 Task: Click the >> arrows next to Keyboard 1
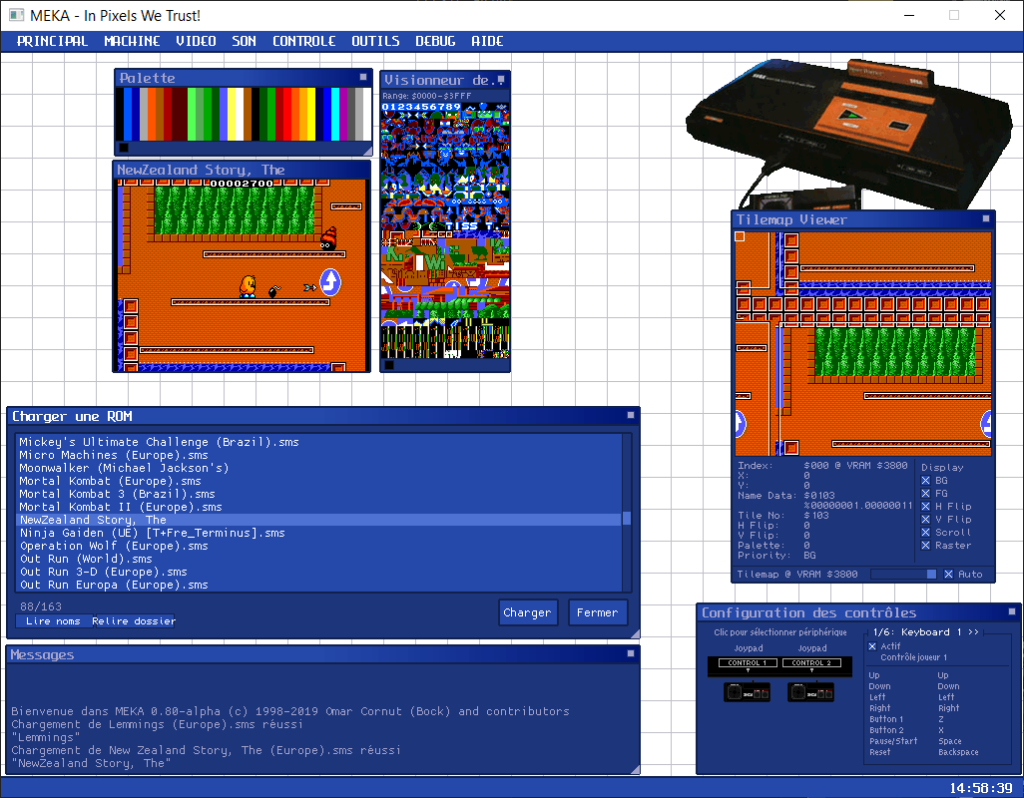click(973, 632)
